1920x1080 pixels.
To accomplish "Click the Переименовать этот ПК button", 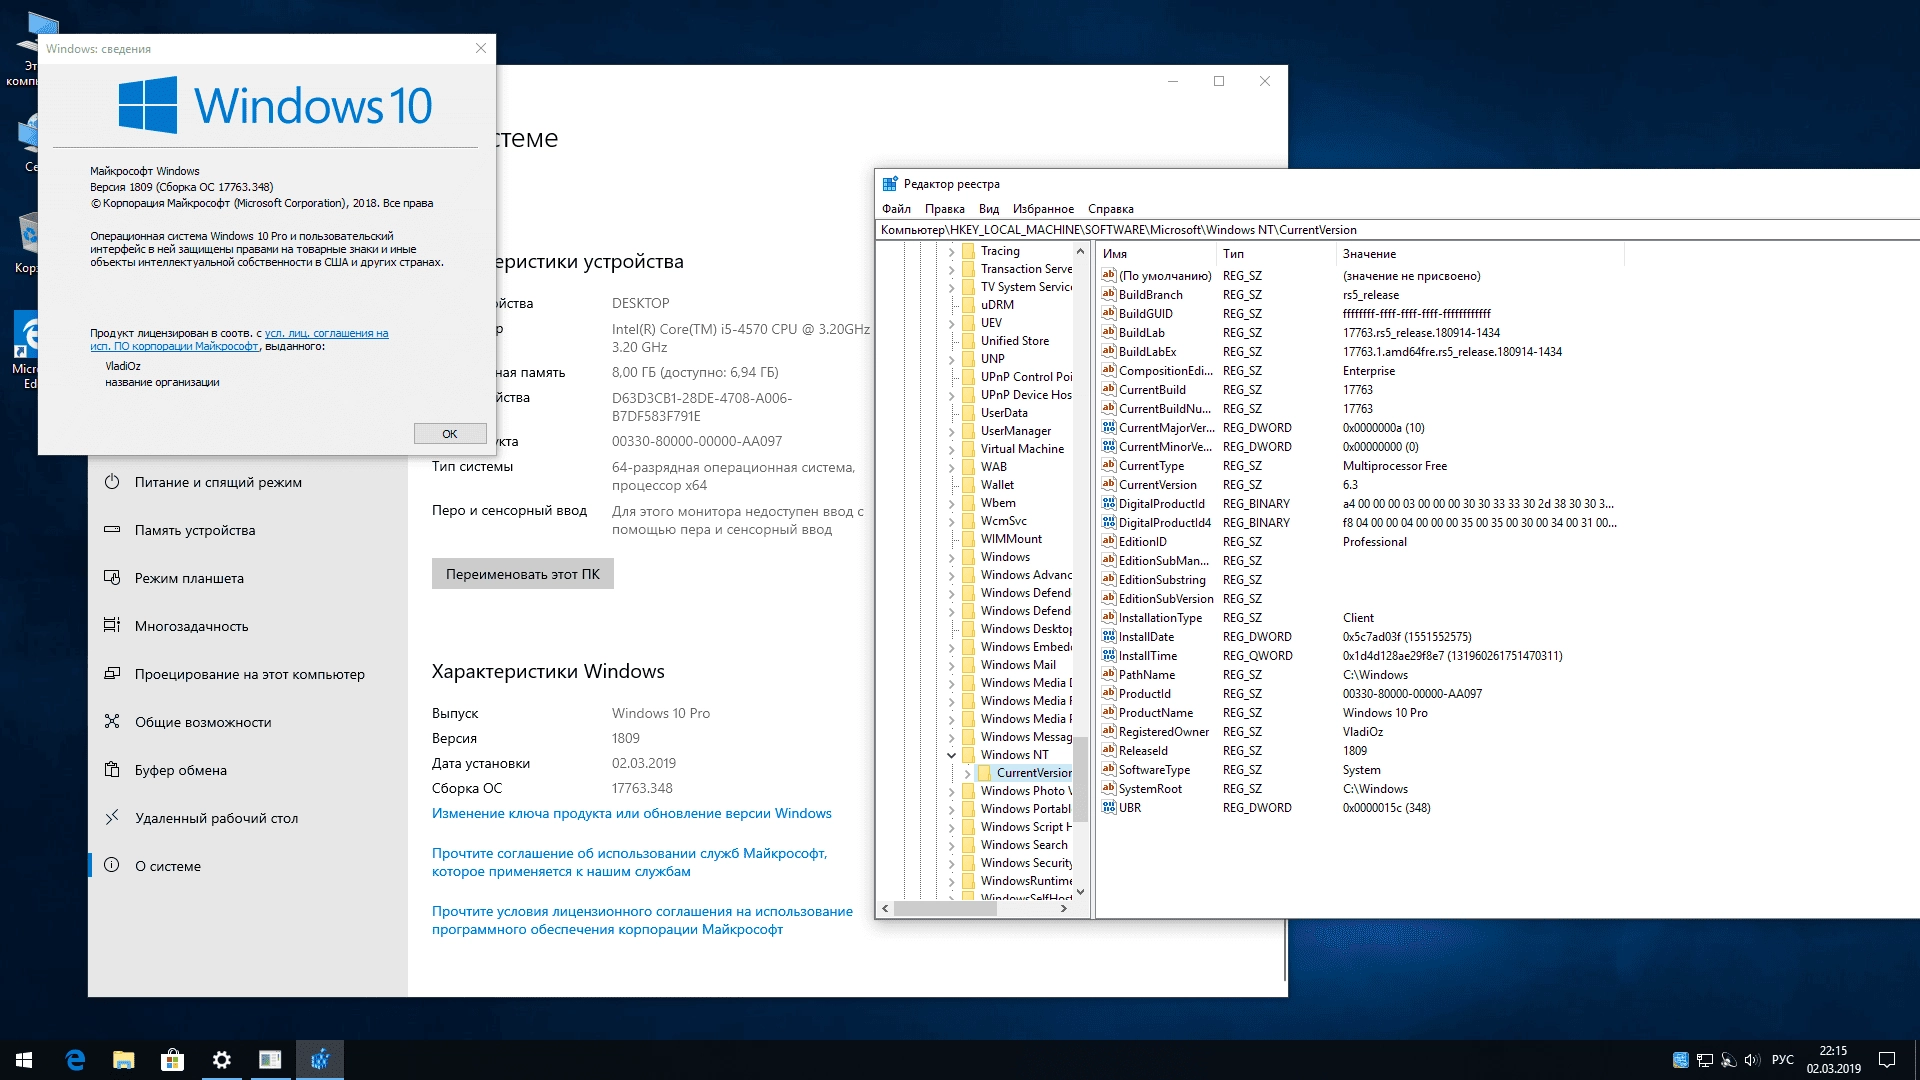I will (x=523, y=574).
